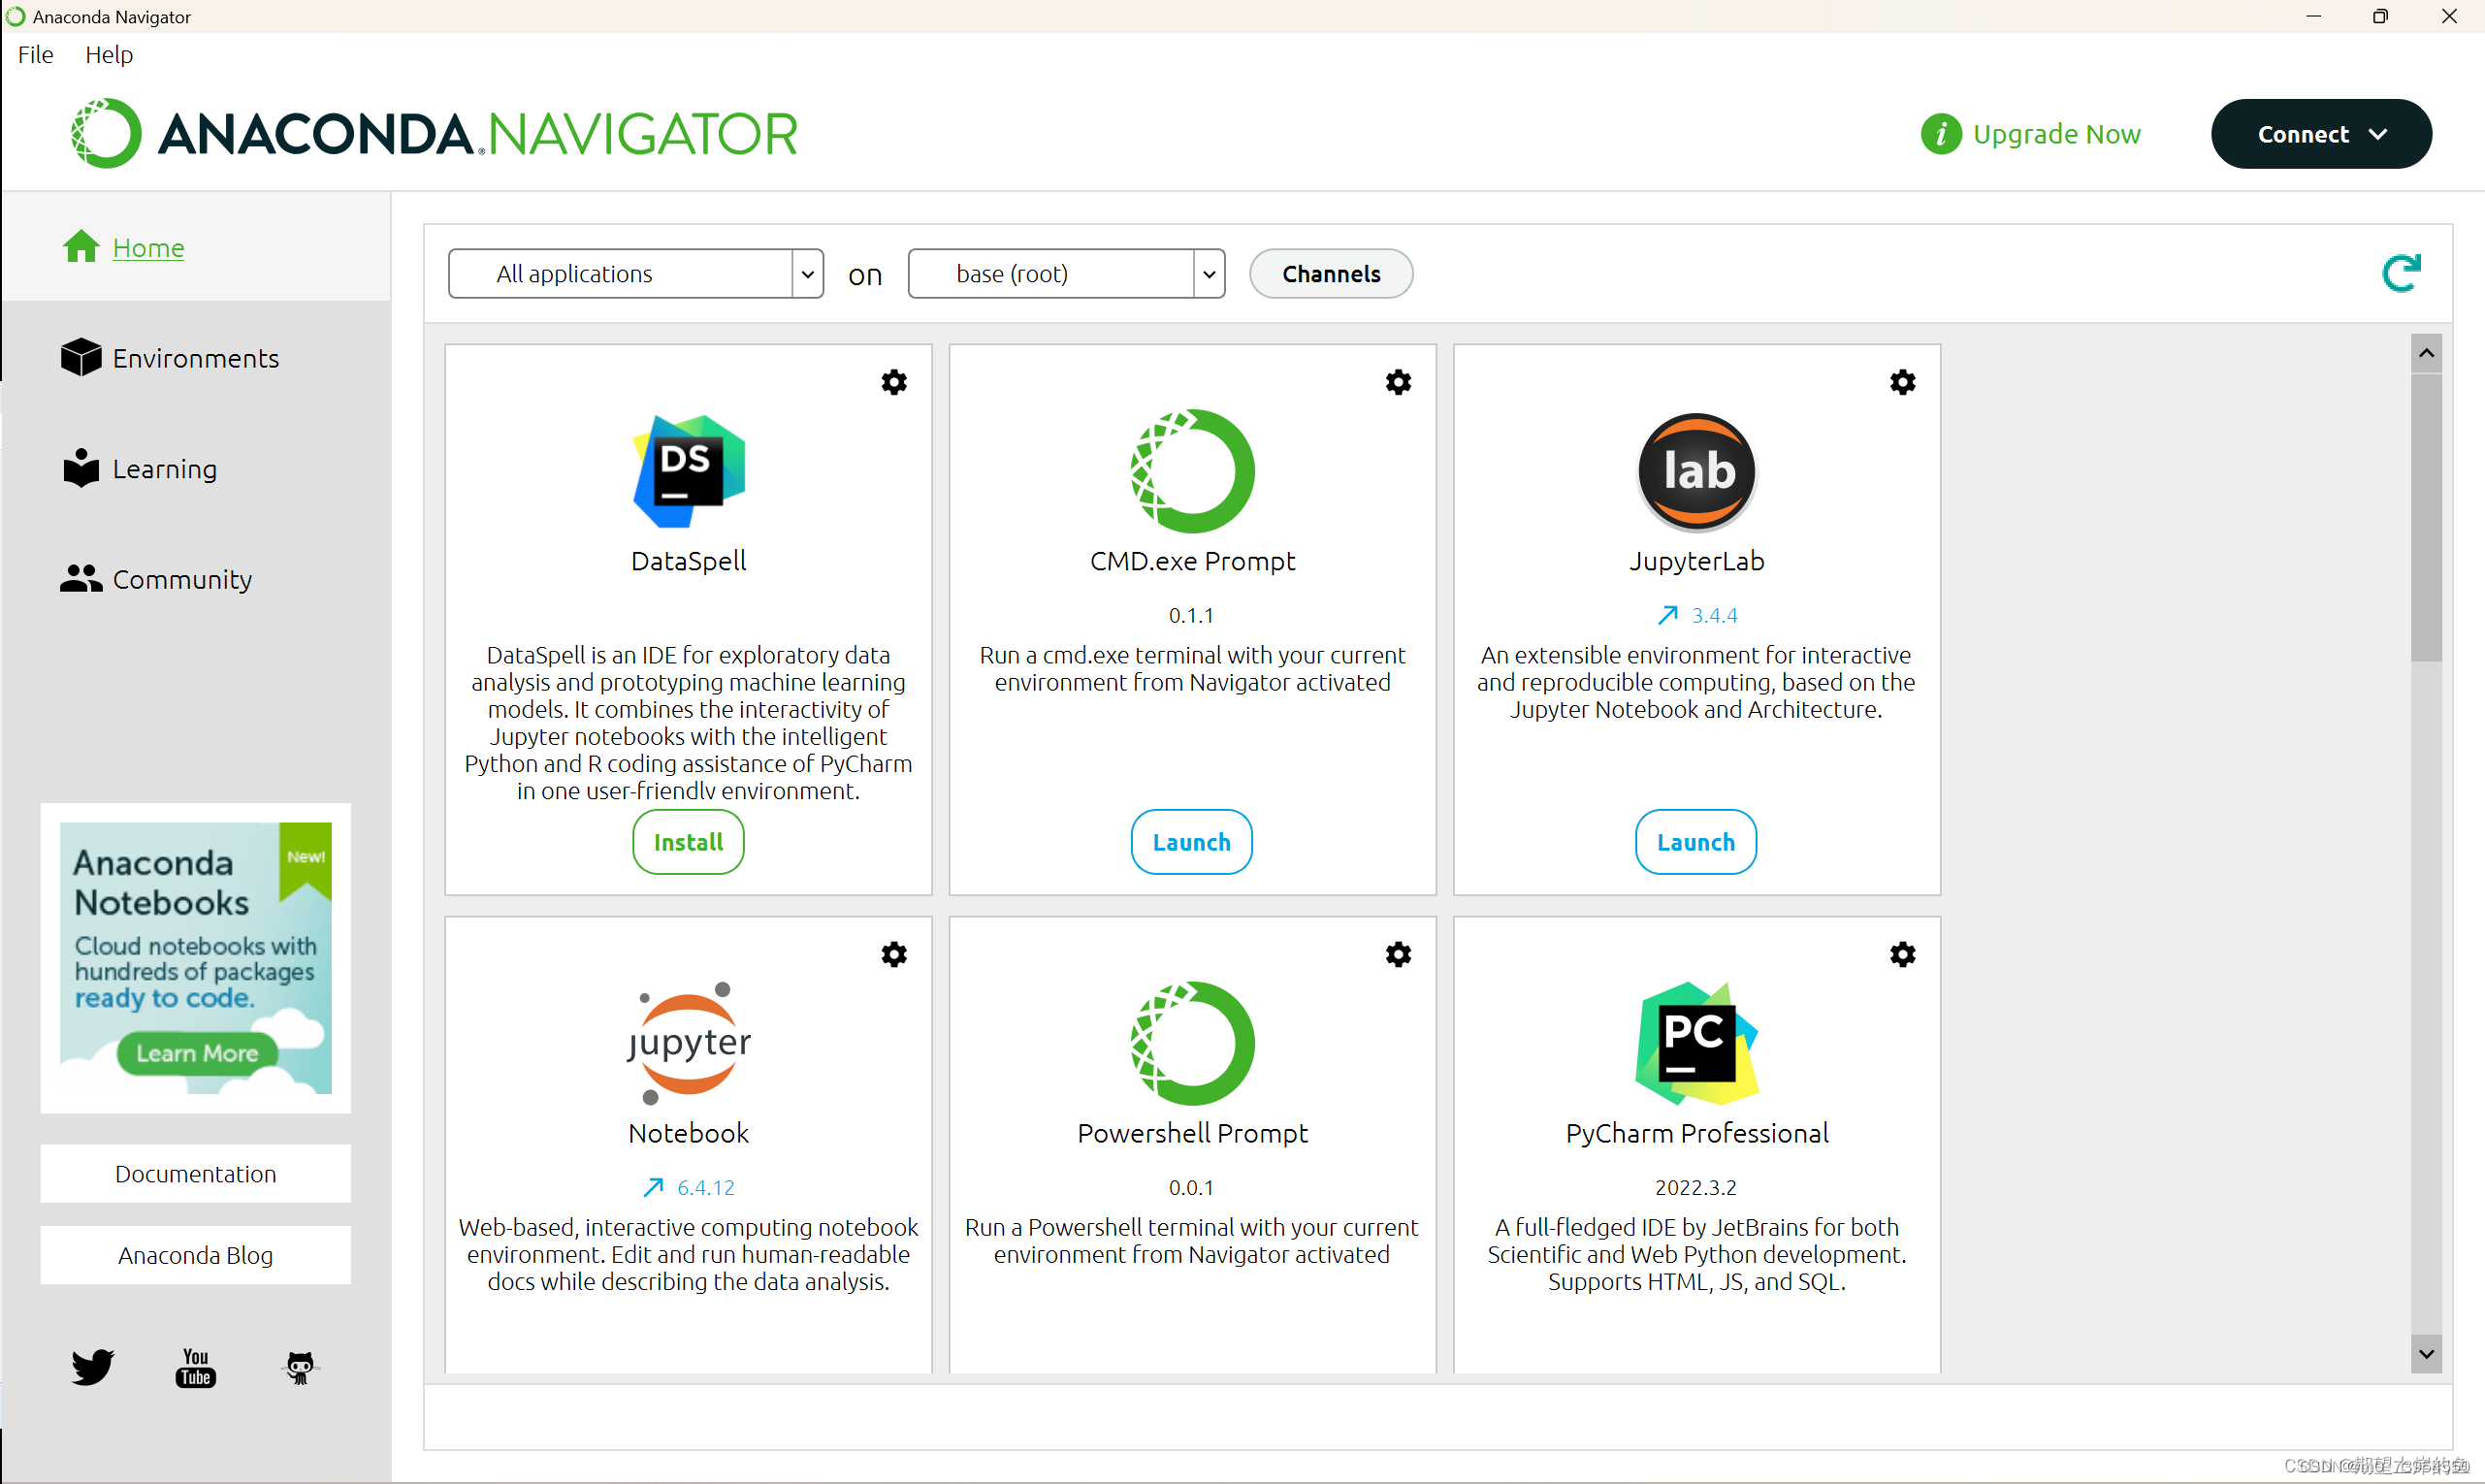Launch JupyterLab
The width and height of the screenshot is (2485, 1484).
(1695, 841)
